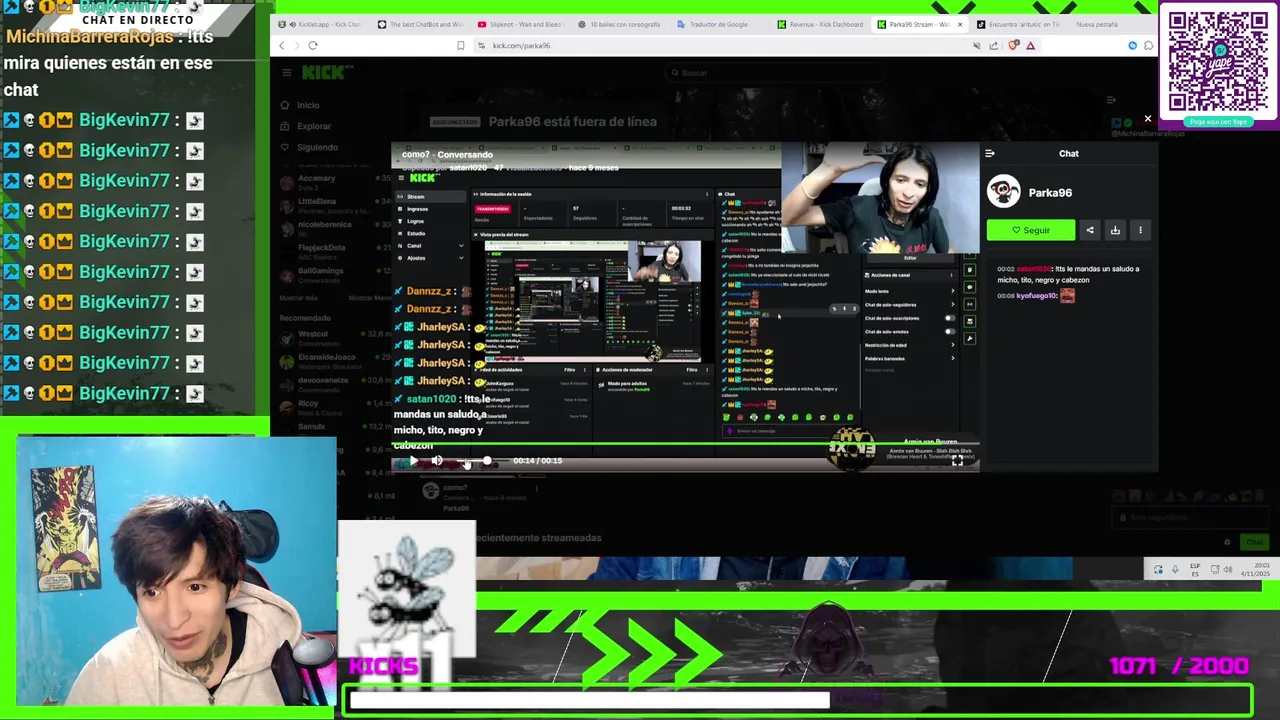The height and width of the screenshot is (720, 1280).
Task: Toggle the Kick sidebar hamburger menu
Action: click(286, 72)
